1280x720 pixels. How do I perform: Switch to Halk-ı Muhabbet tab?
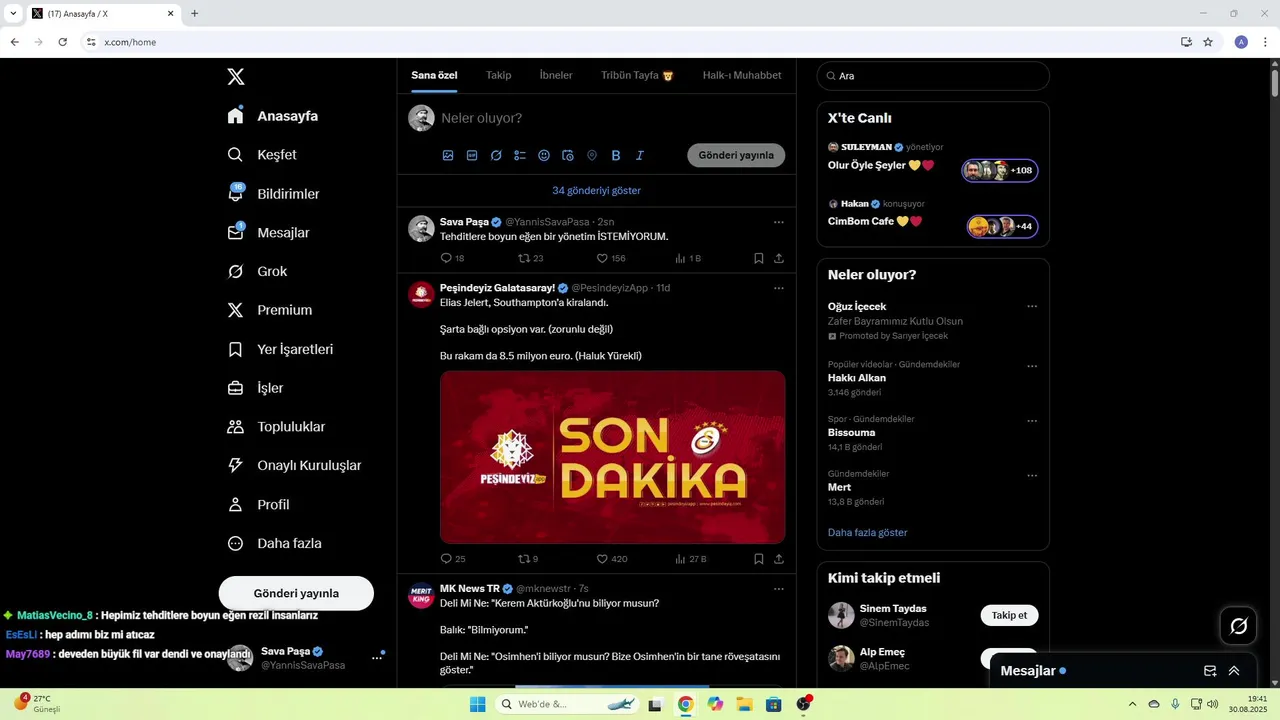[x=742, y=76]
